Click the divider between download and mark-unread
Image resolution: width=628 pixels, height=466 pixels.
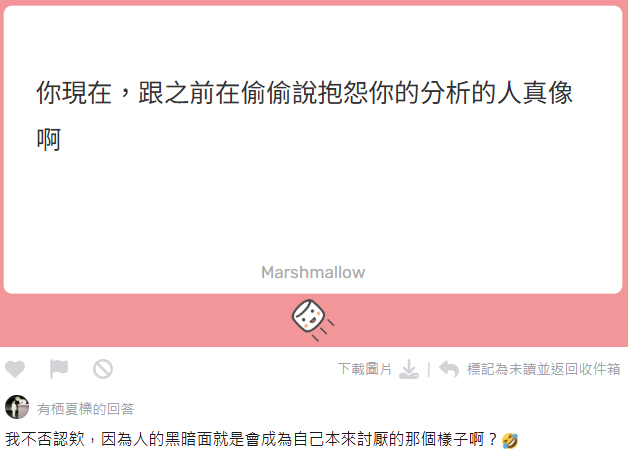429,369
